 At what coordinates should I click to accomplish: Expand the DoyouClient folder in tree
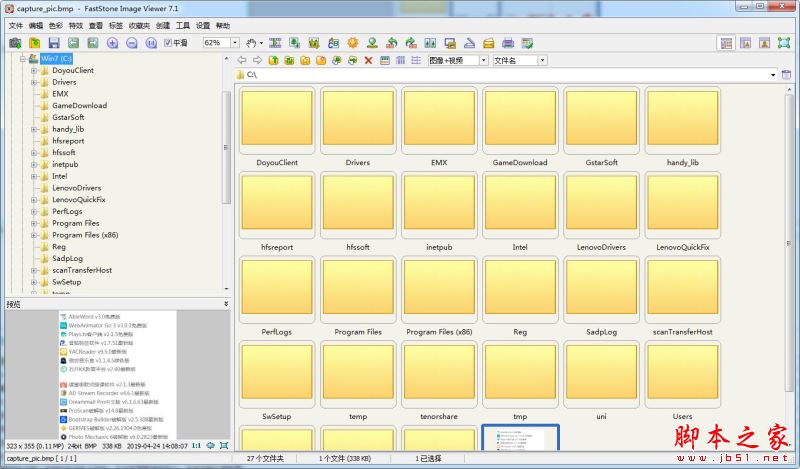(34, 70)
